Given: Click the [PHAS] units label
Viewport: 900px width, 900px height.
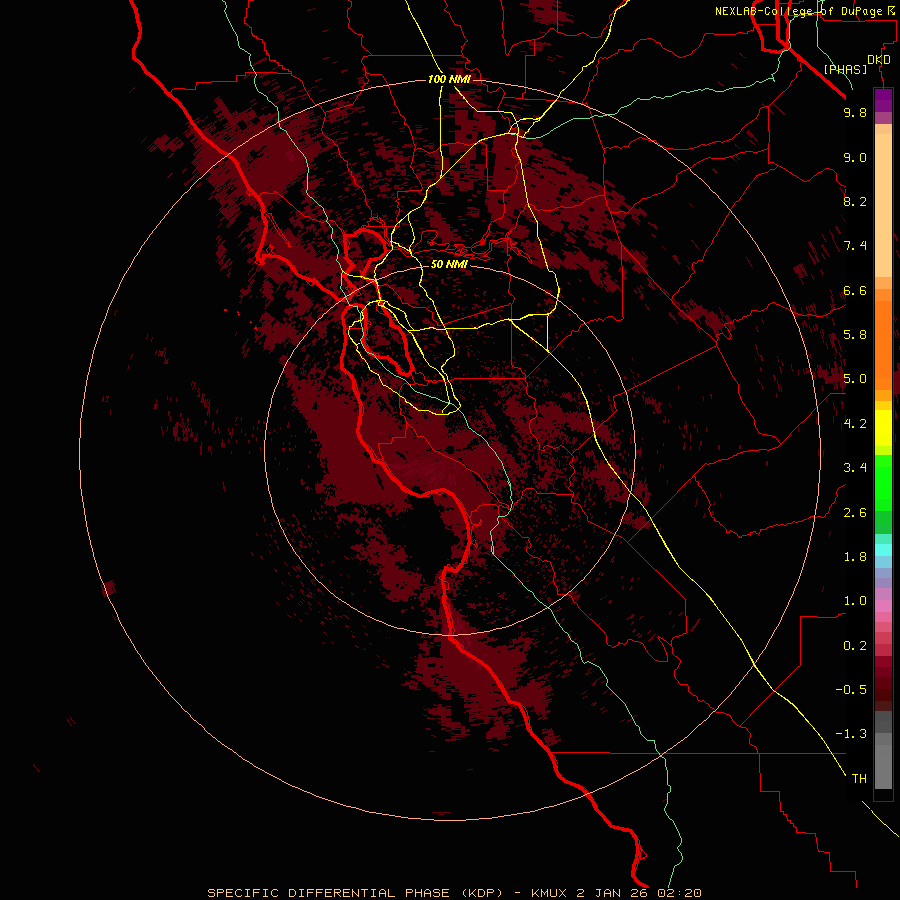Looking at the screenshot, I should (845, 70).
